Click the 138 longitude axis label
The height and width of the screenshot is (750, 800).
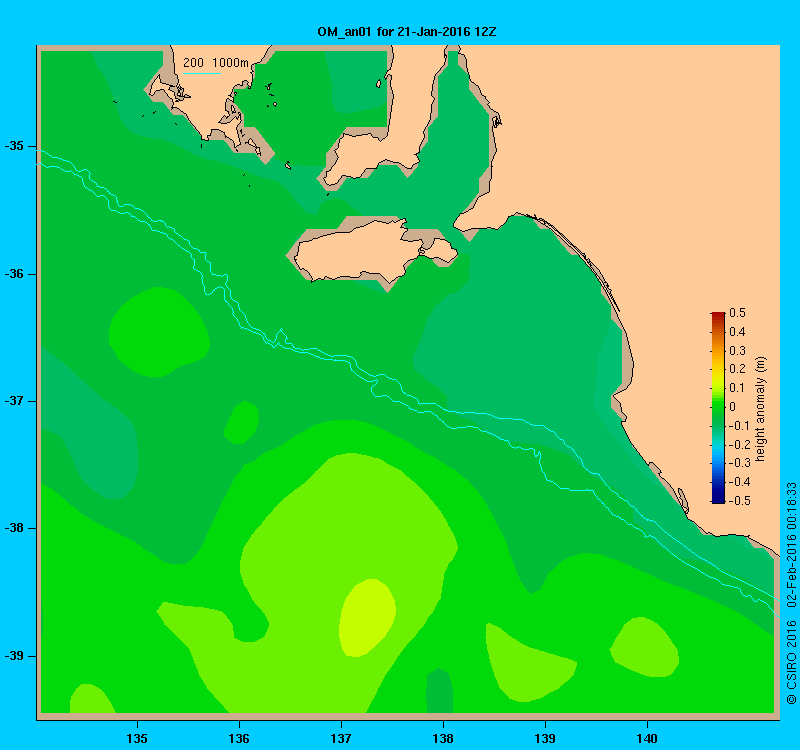click(x=443, y=738)
